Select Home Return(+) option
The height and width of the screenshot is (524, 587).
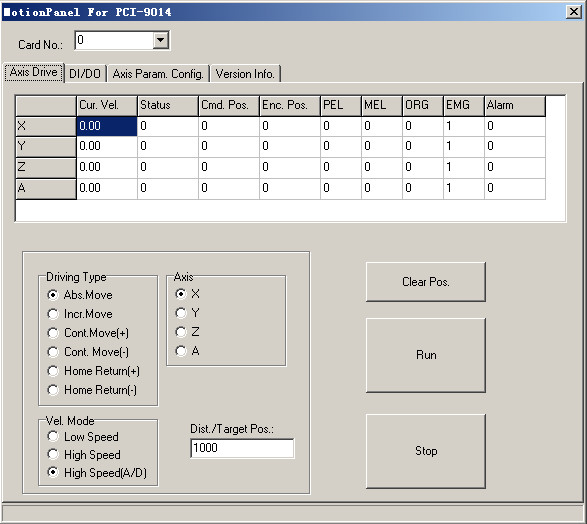94,371
